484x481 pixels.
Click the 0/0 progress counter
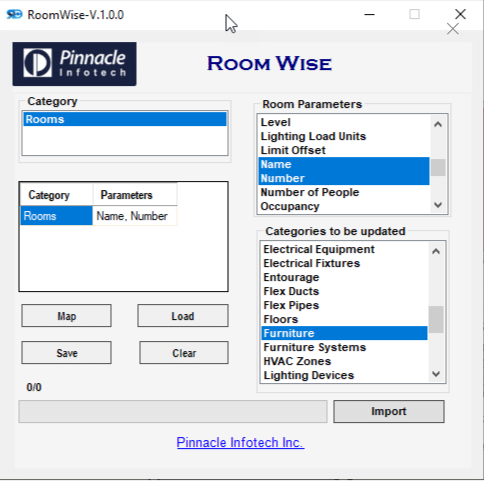(x=34, y=387)
